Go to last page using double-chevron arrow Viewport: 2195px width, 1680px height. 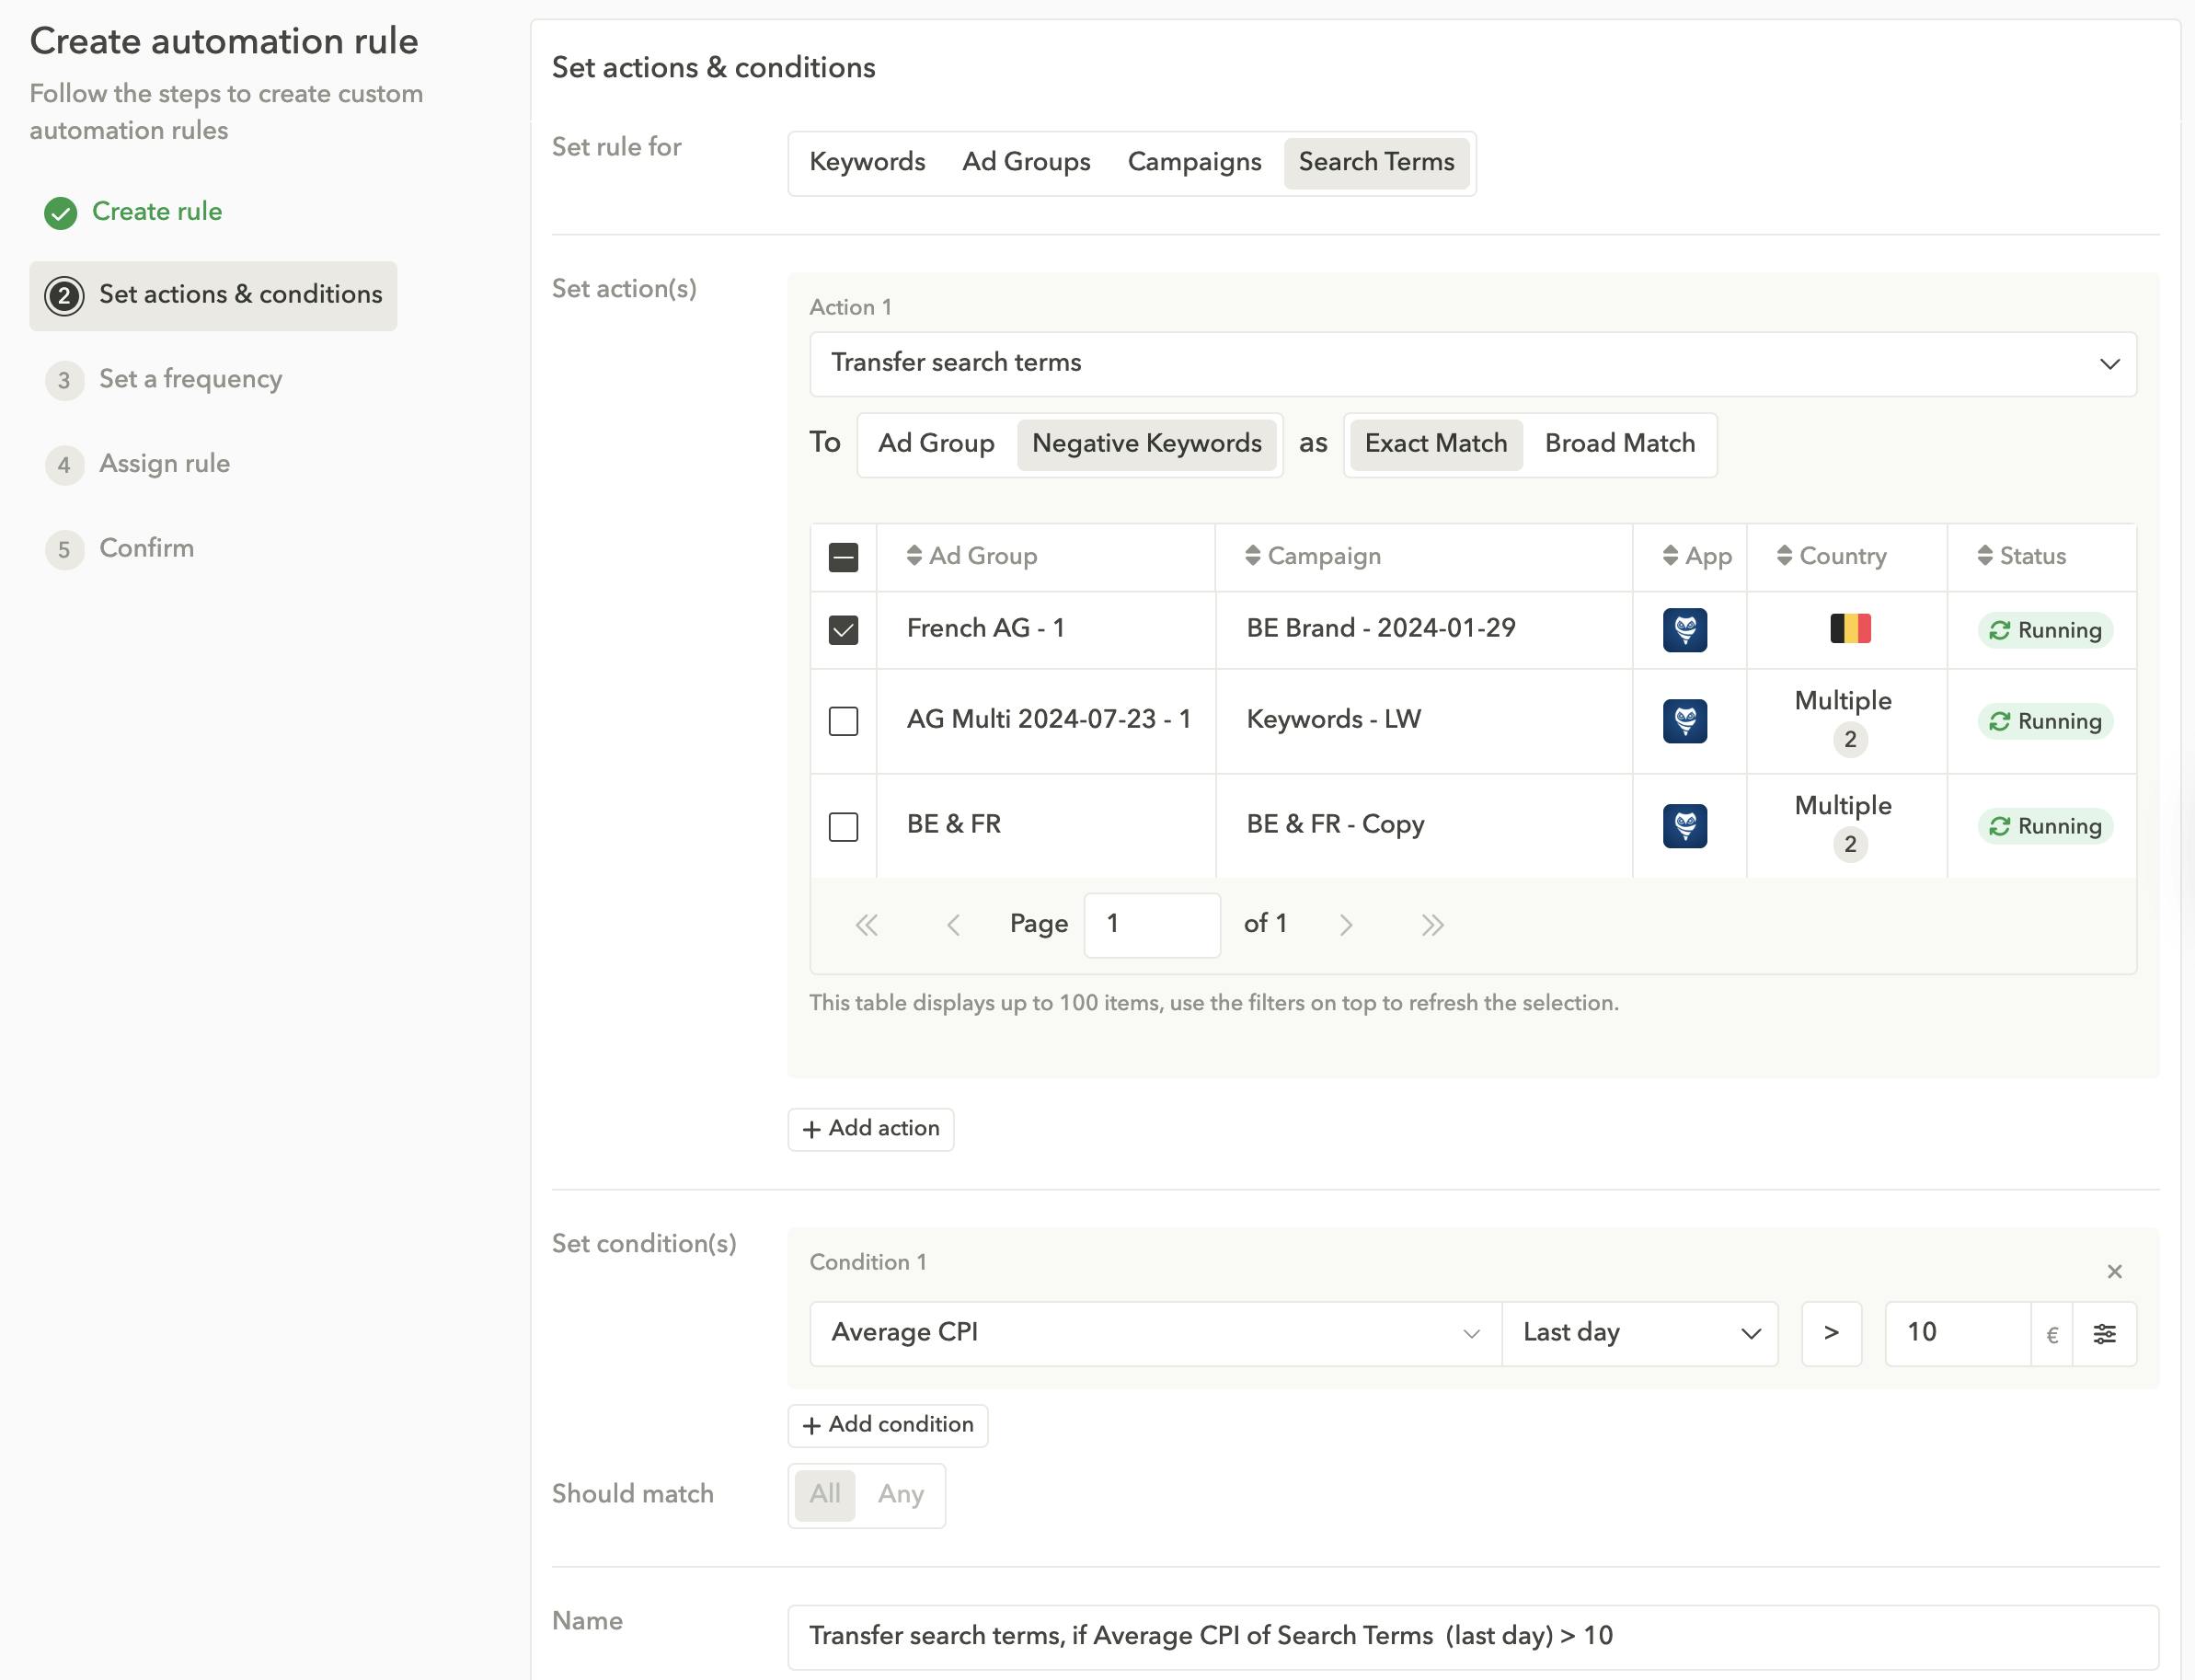click(x=1432, y=924)
